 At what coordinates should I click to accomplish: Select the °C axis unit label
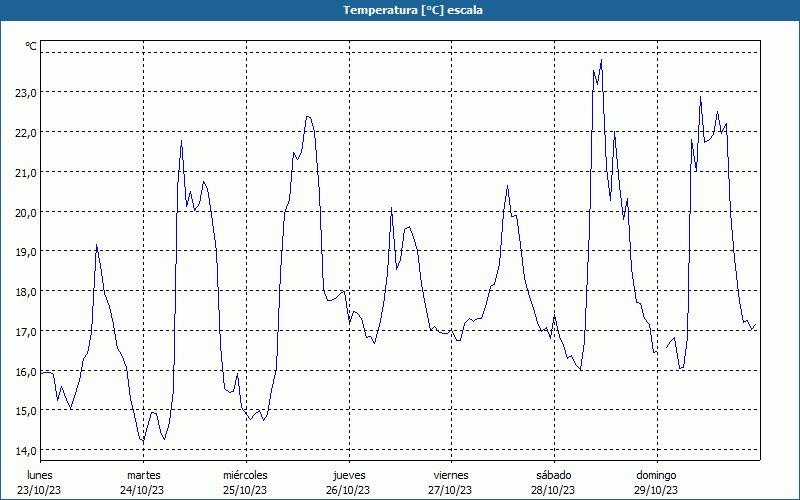click(31, 46)
